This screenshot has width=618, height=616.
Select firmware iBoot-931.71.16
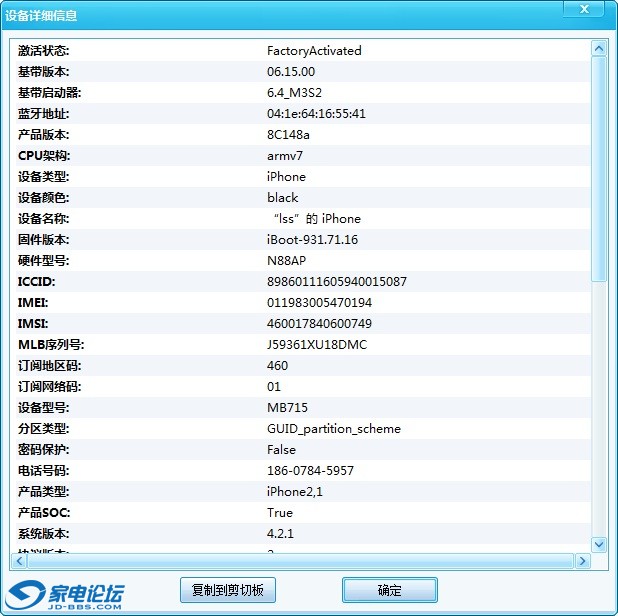(313, 240)
